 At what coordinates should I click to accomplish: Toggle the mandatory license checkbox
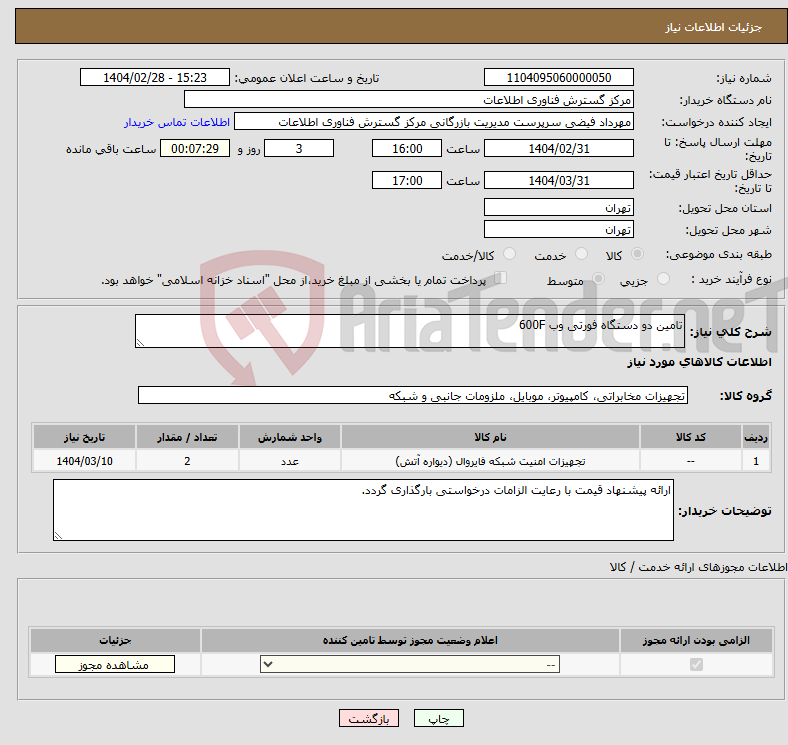[x=696, y=665]
